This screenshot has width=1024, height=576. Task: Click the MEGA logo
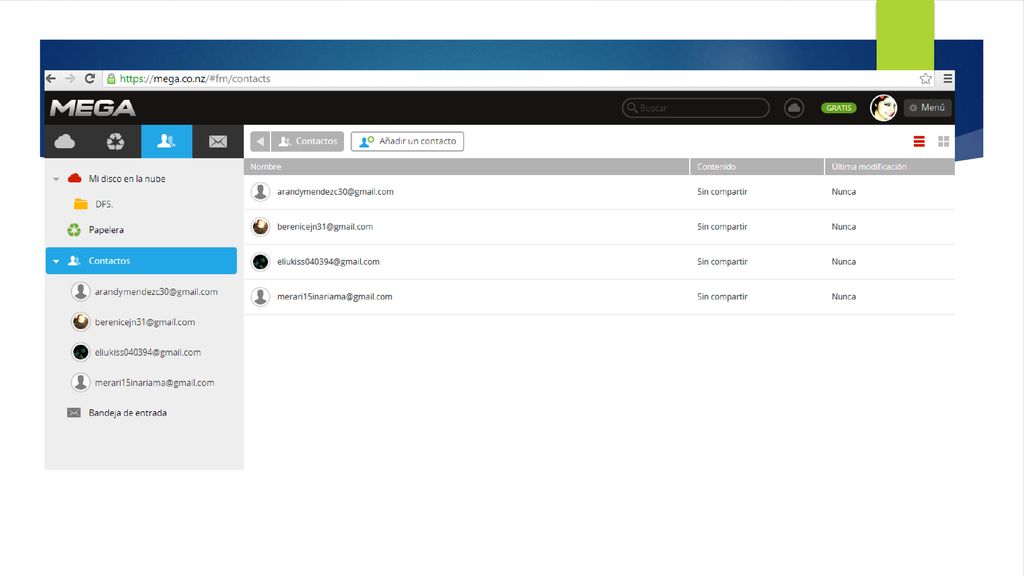coord(93,108)
